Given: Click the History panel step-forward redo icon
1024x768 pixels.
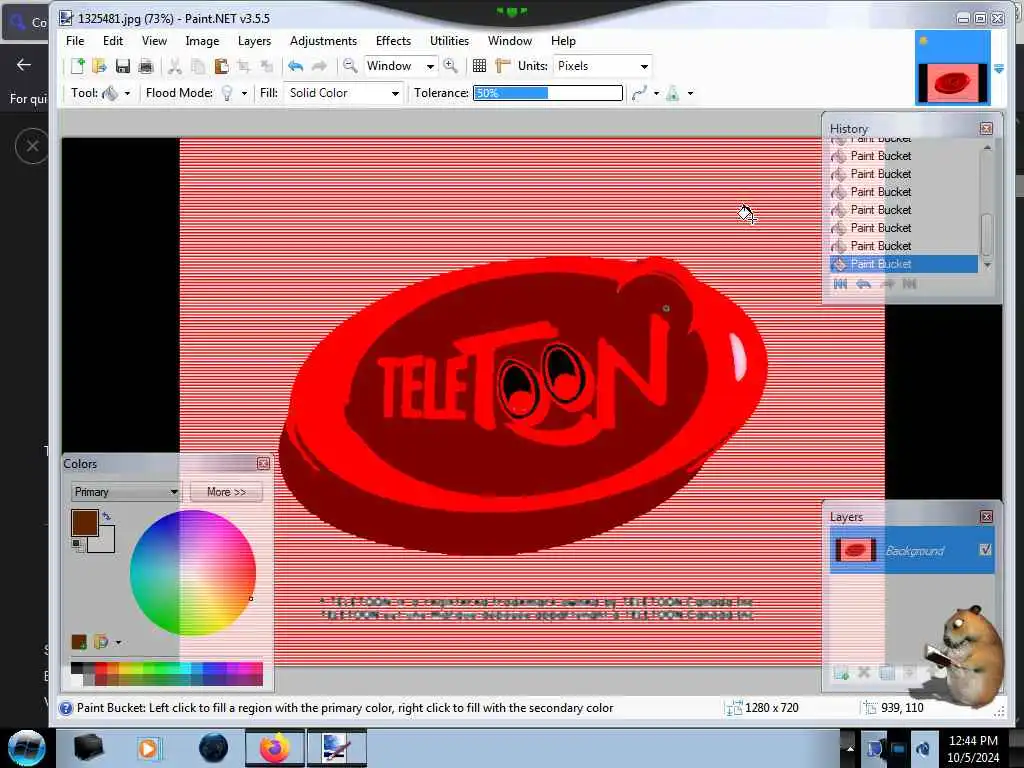Looking at the screenshot, I should coord(887,284).
